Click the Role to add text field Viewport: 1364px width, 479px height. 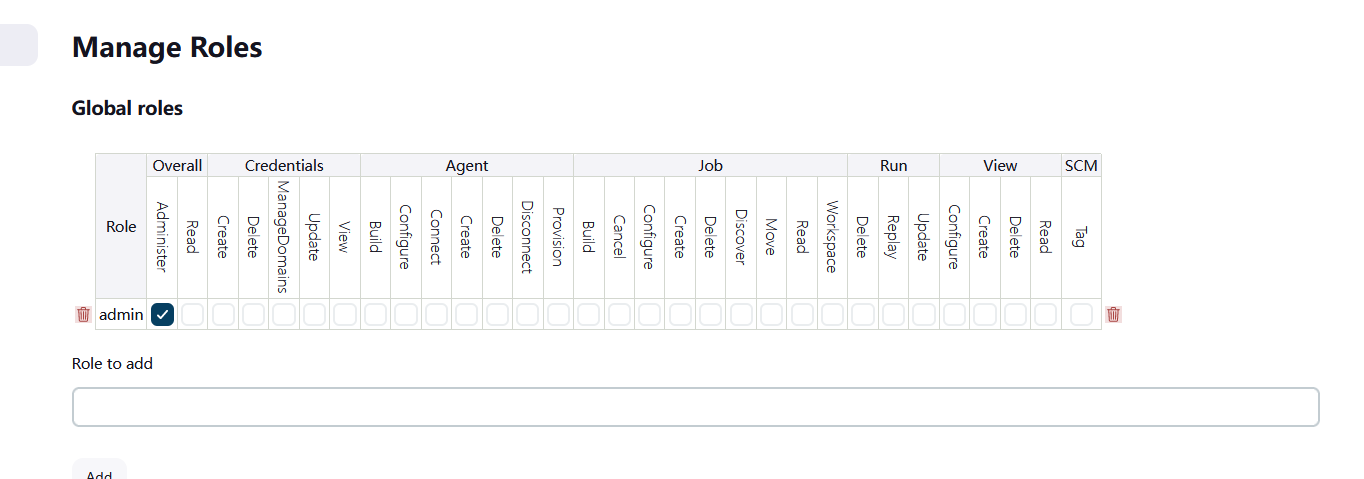695,407
